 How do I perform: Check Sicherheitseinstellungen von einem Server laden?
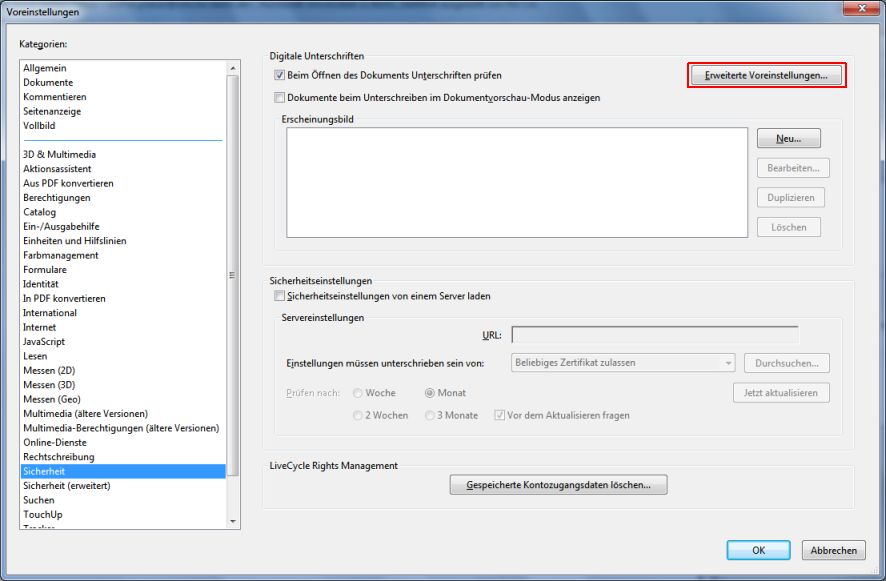[x=280, y=297]
